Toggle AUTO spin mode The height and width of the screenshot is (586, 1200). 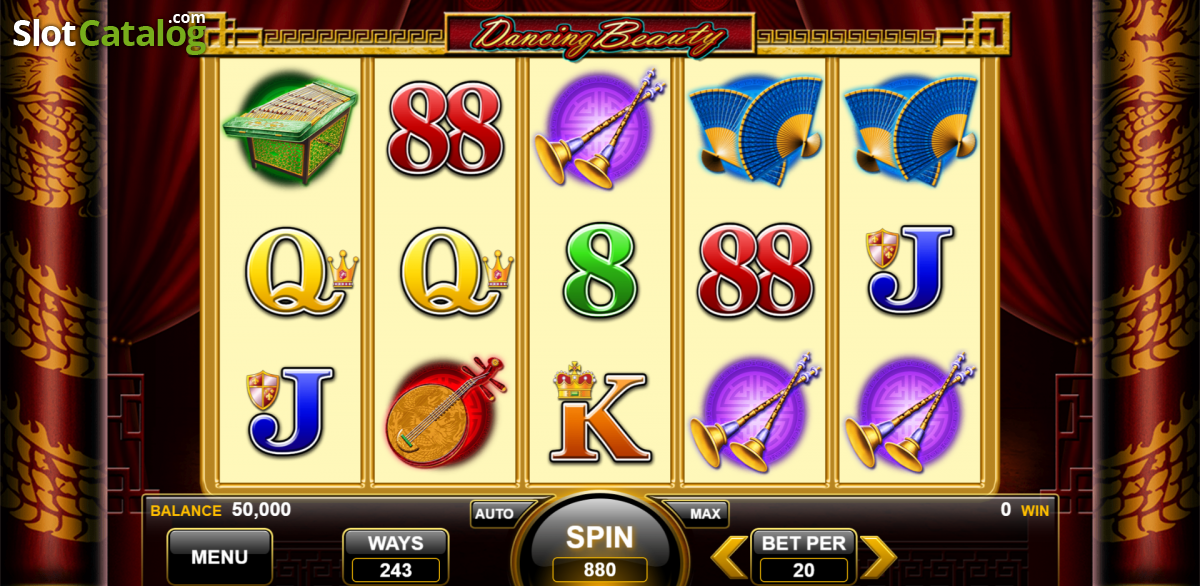pos(494,514)
